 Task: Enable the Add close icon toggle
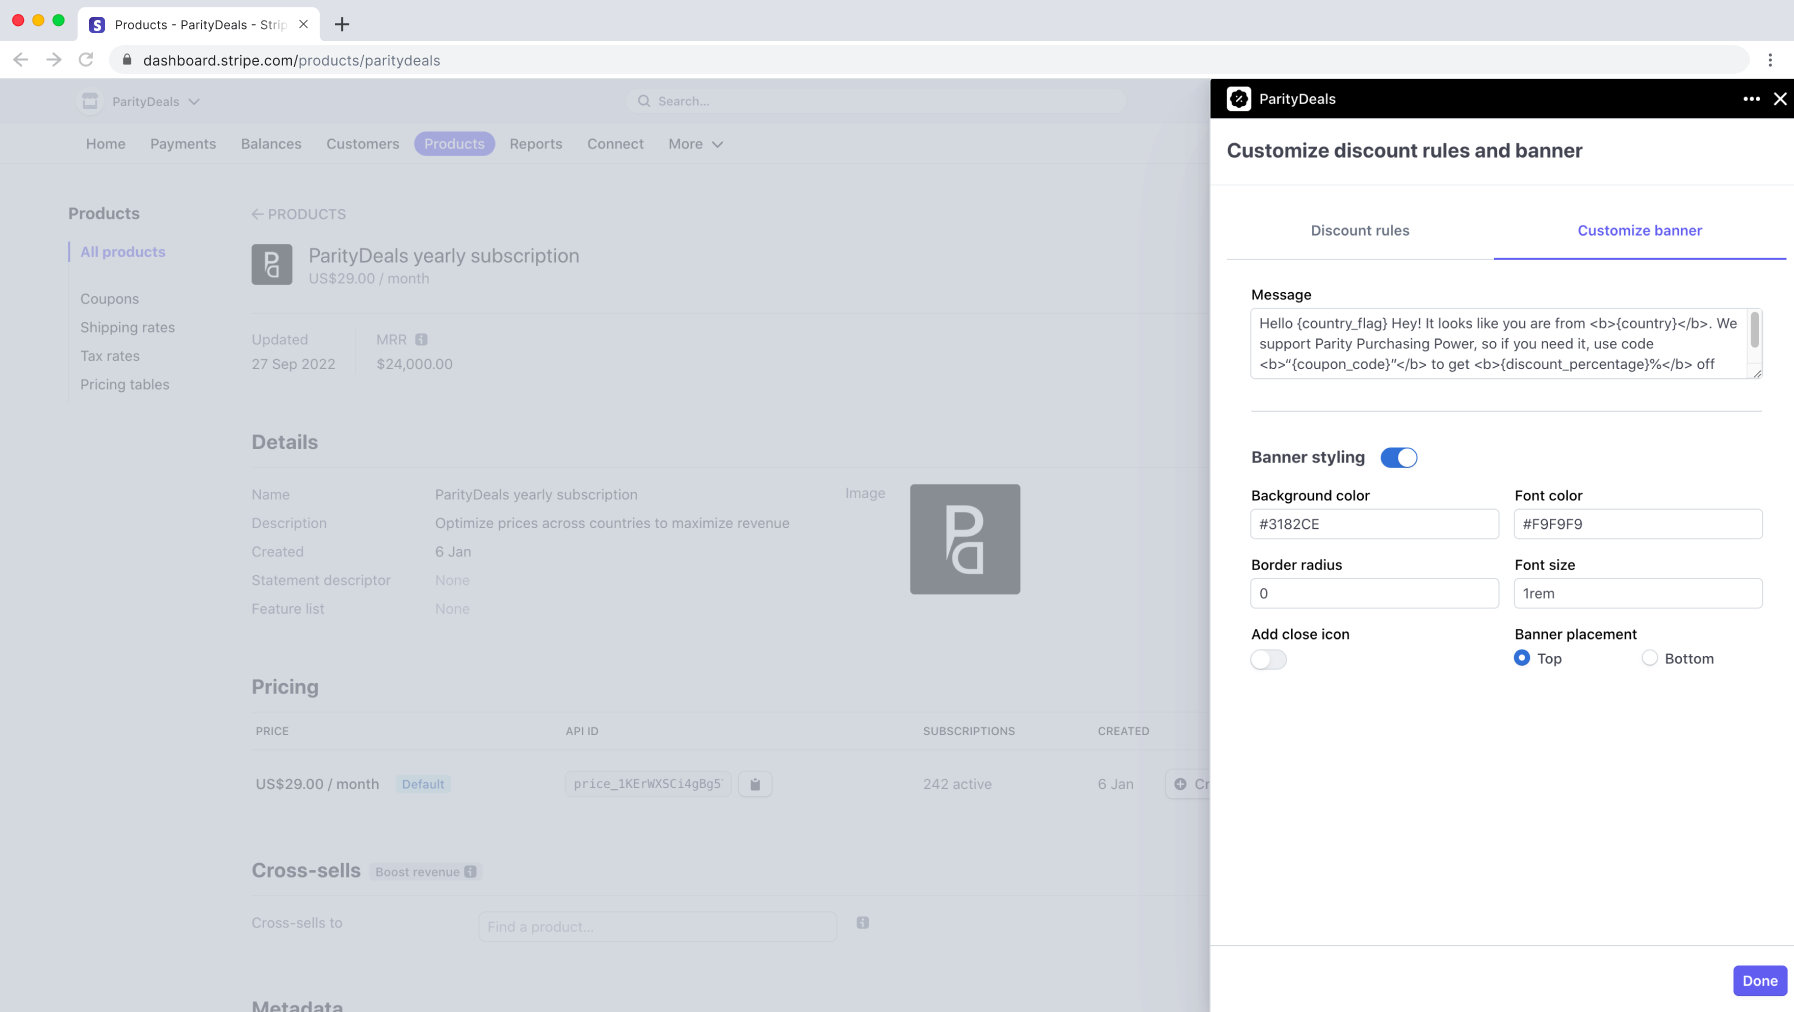1267,659
